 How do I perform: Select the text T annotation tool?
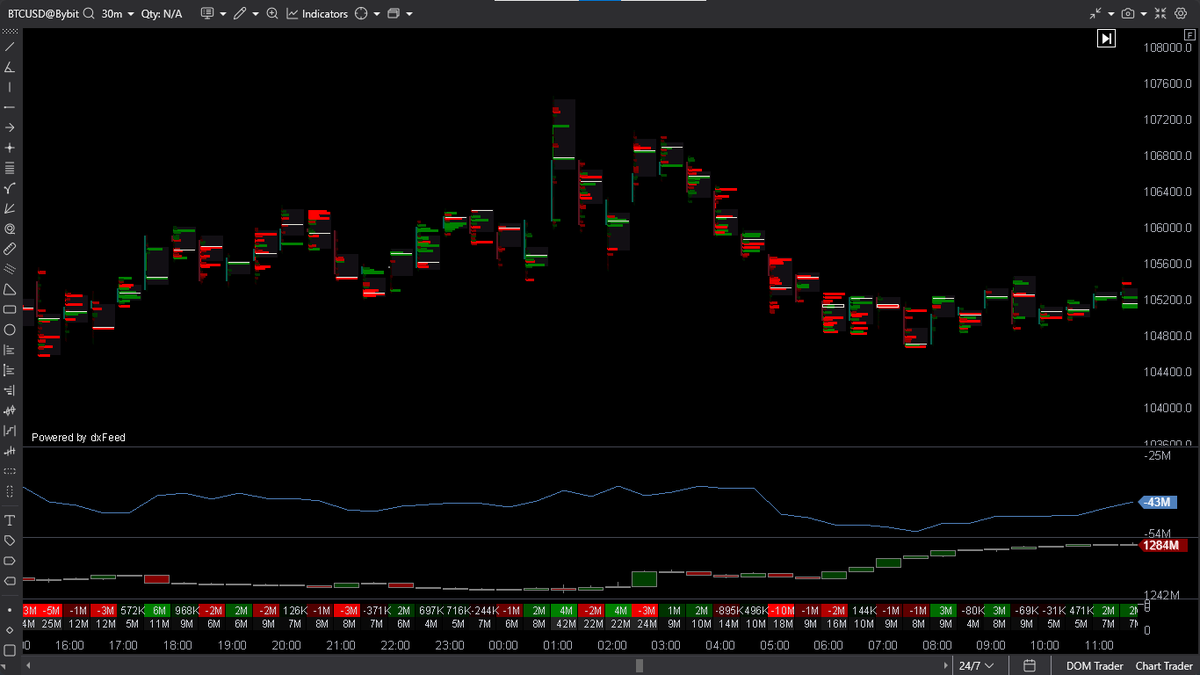pos(10,520)
